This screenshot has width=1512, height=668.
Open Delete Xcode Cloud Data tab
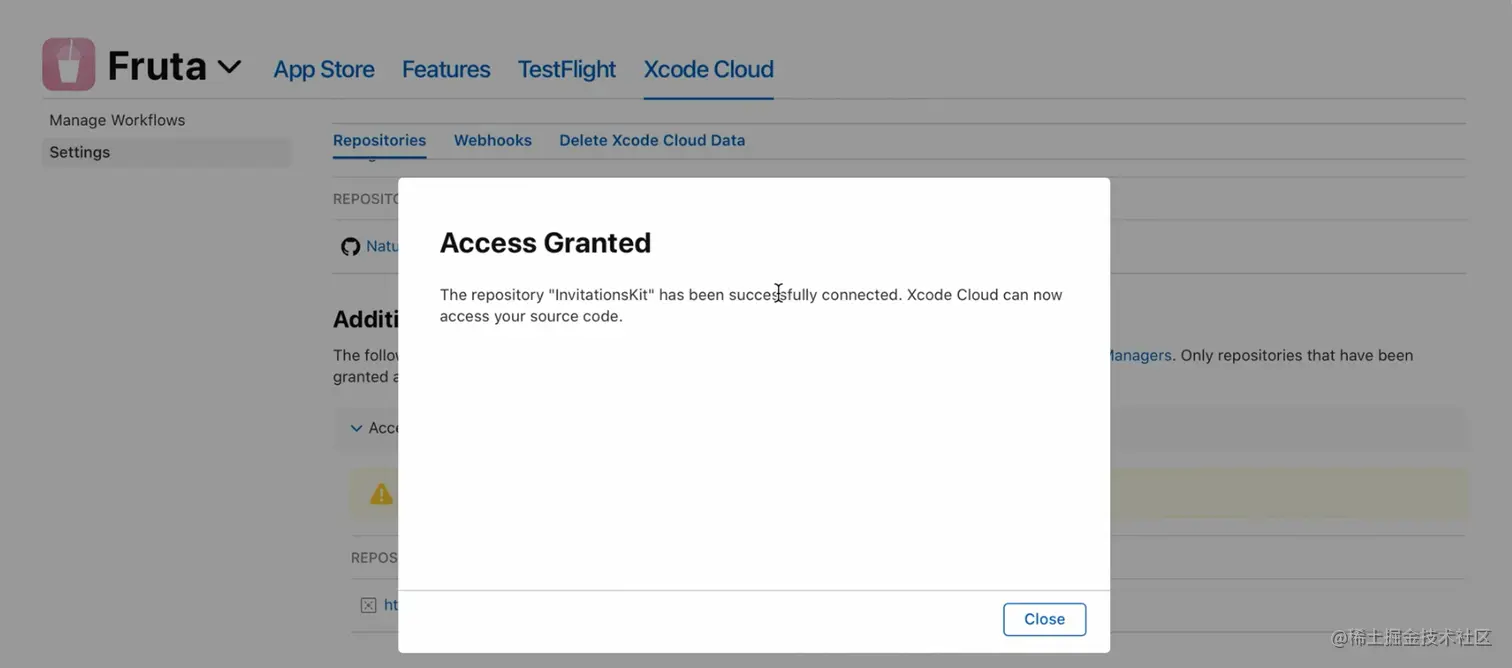point(652,140)
